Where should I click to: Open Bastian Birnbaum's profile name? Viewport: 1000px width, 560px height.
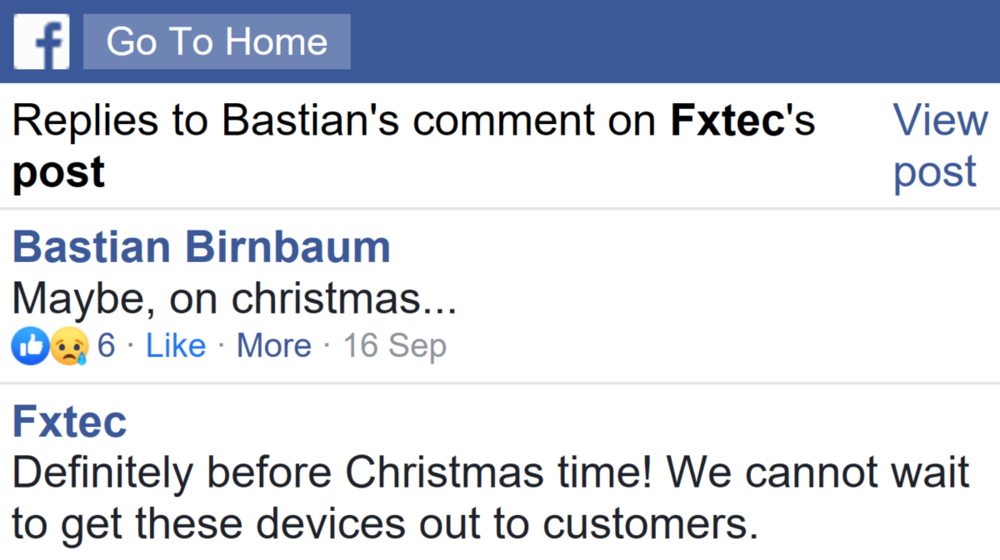click(x=201, y=247)
